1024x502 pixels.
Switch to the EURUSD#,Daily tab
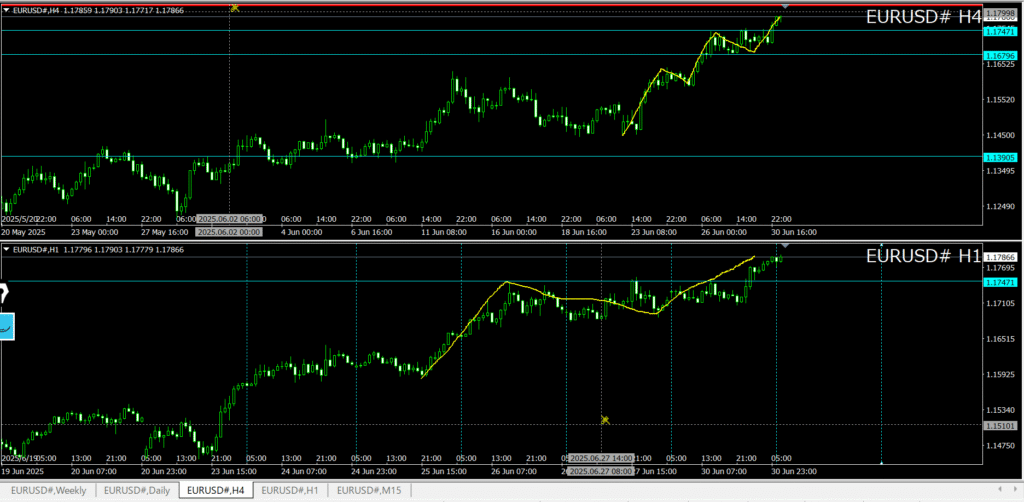tap(137, 490)
